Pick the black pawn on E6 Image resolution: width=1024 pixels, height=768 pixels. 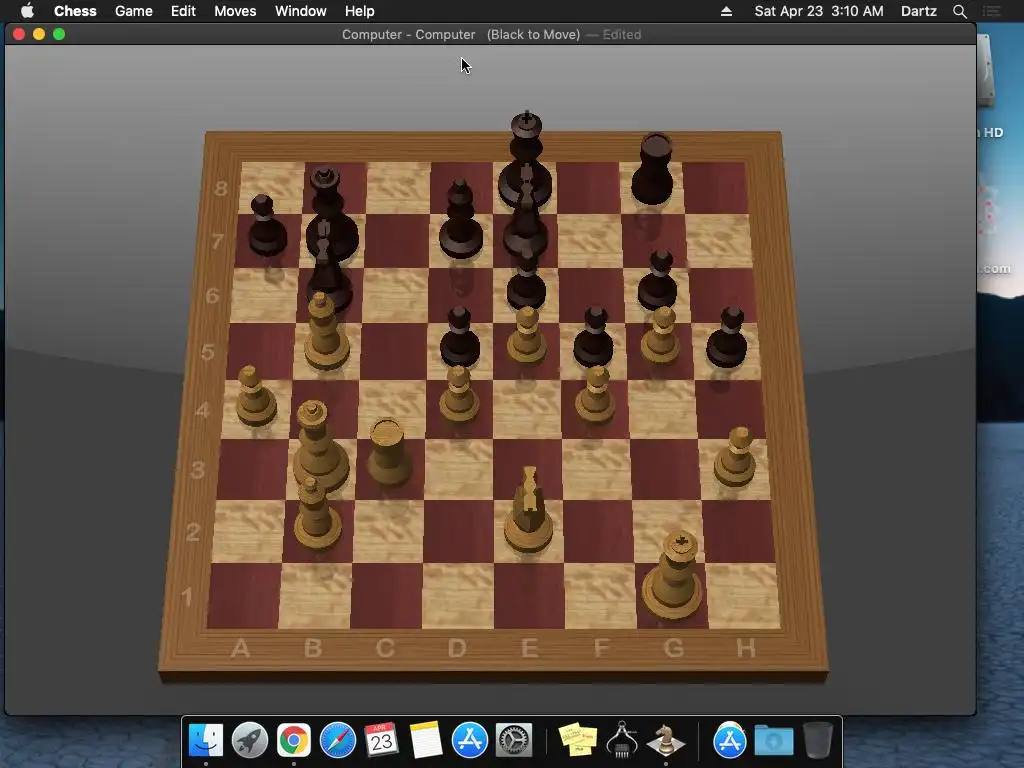[x=526, y=280]
